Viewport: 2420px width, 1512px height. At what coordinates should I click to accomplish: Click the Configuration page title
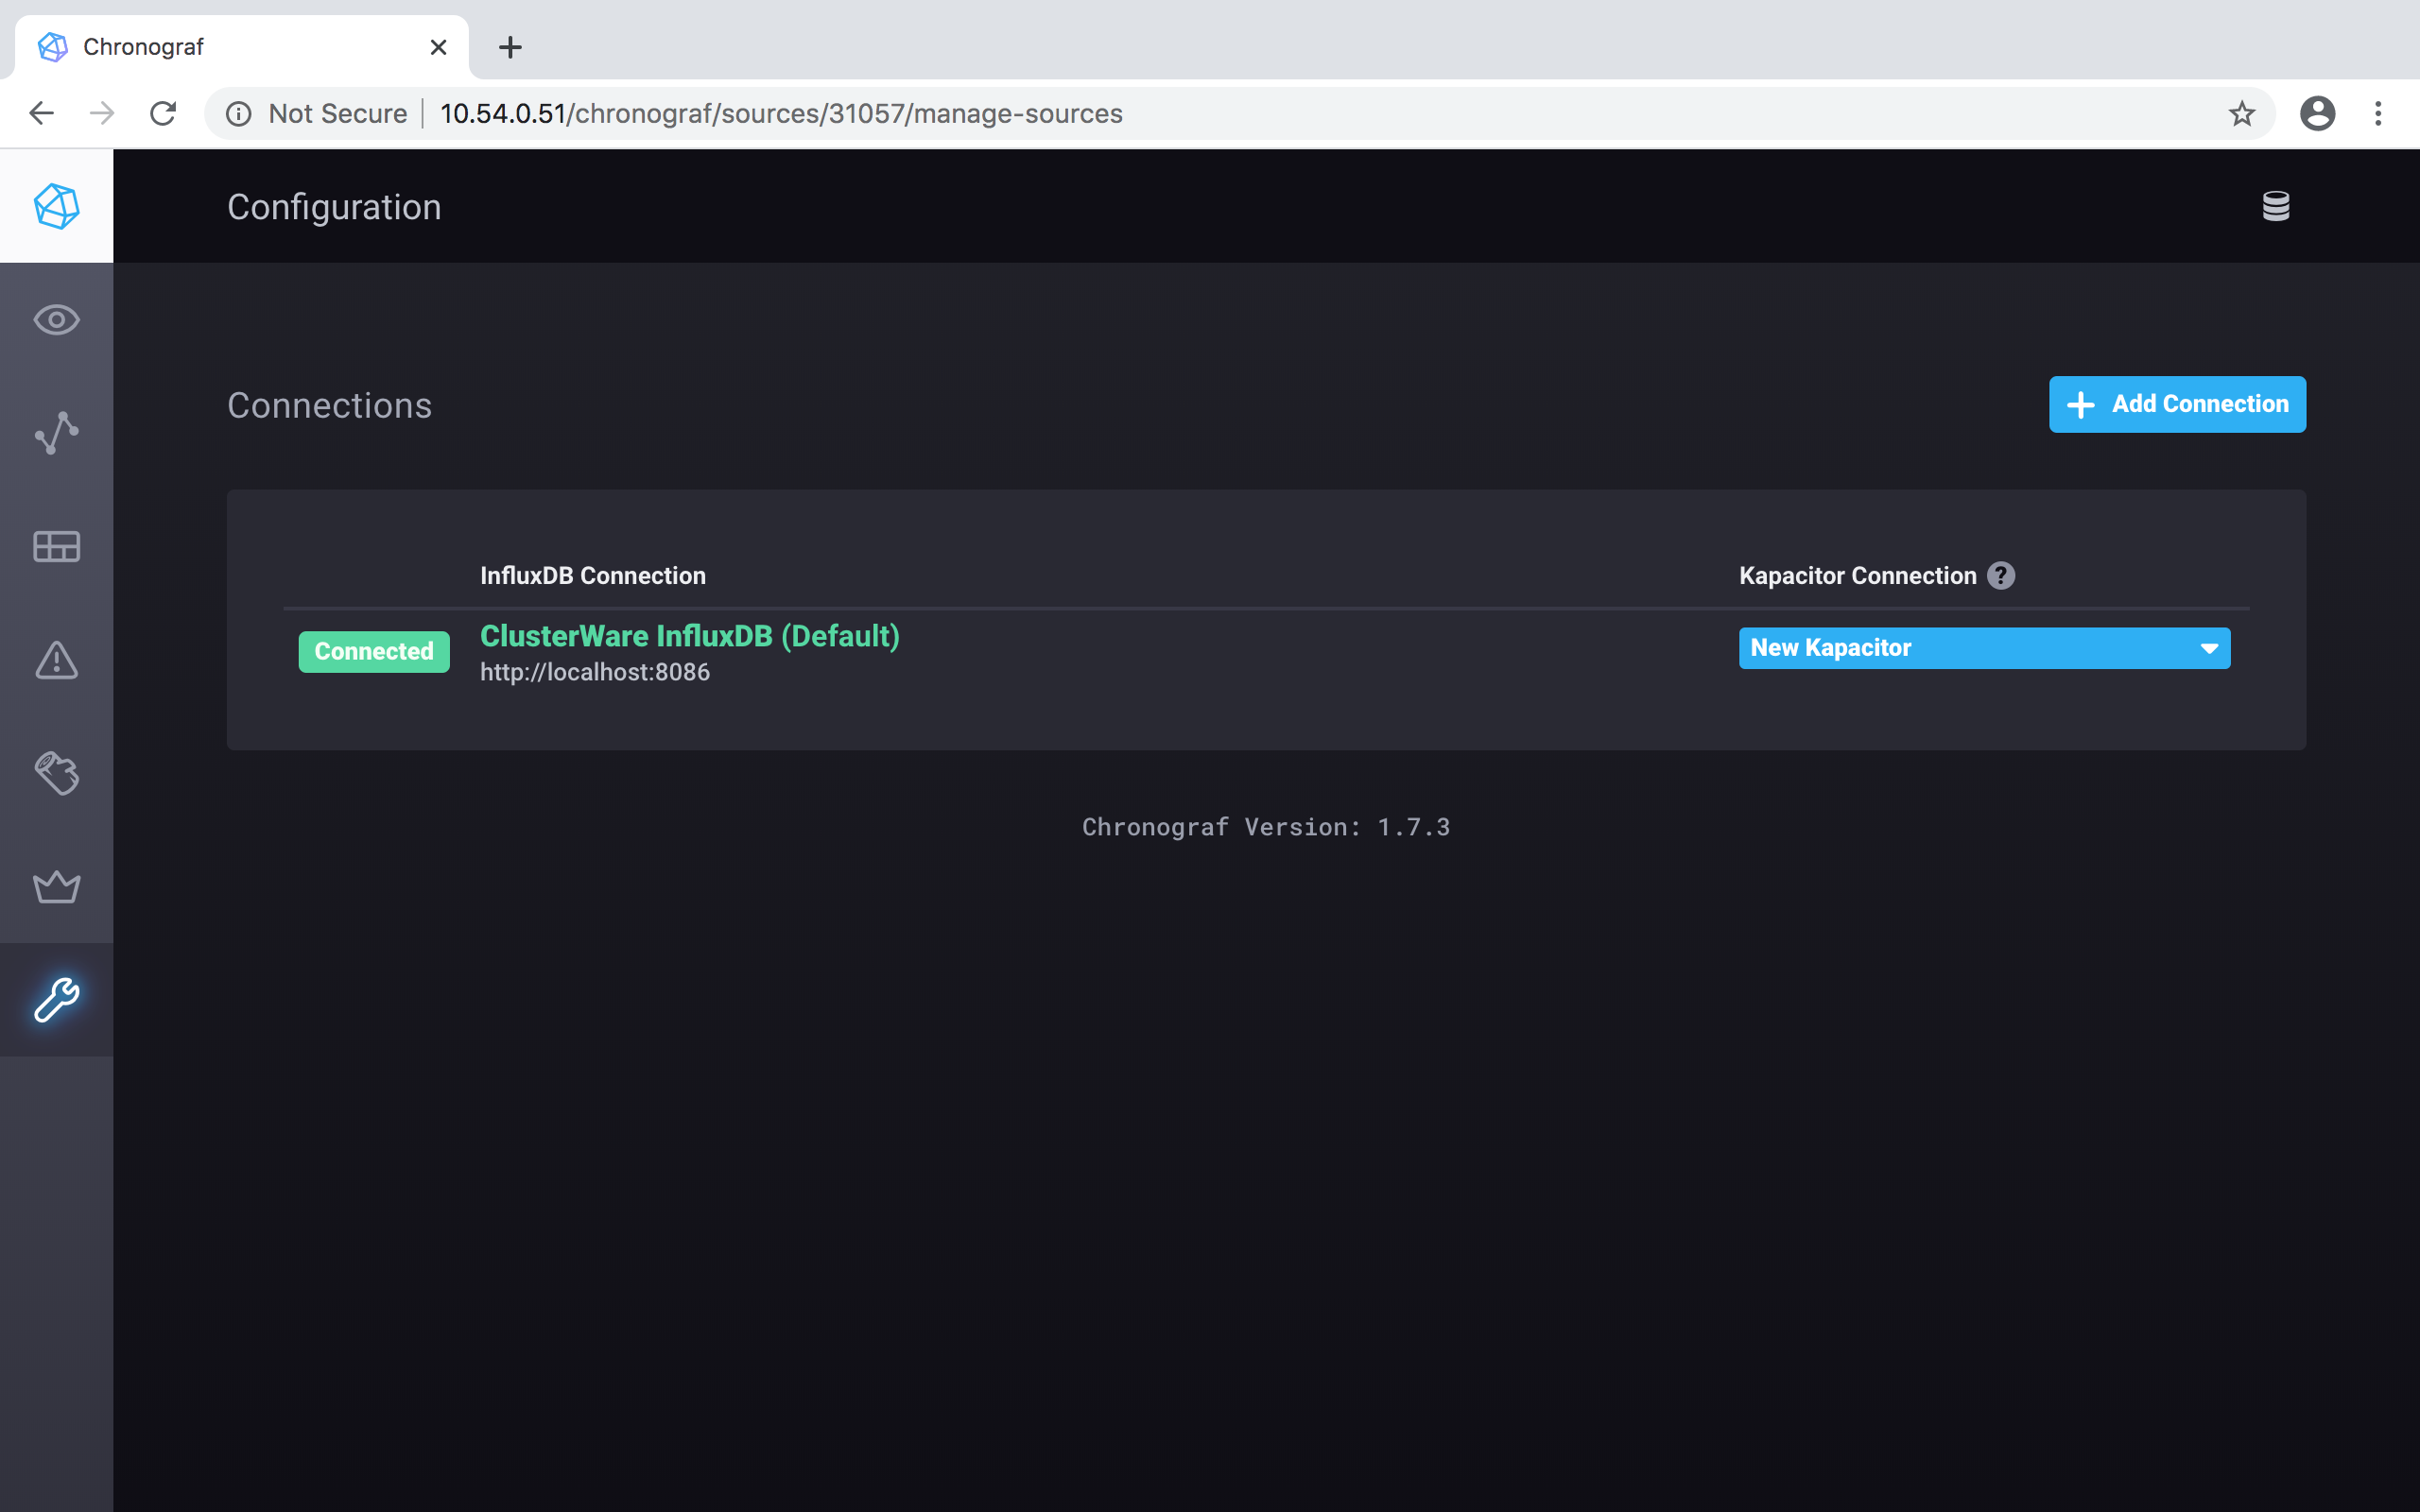(x=334, y=207)
